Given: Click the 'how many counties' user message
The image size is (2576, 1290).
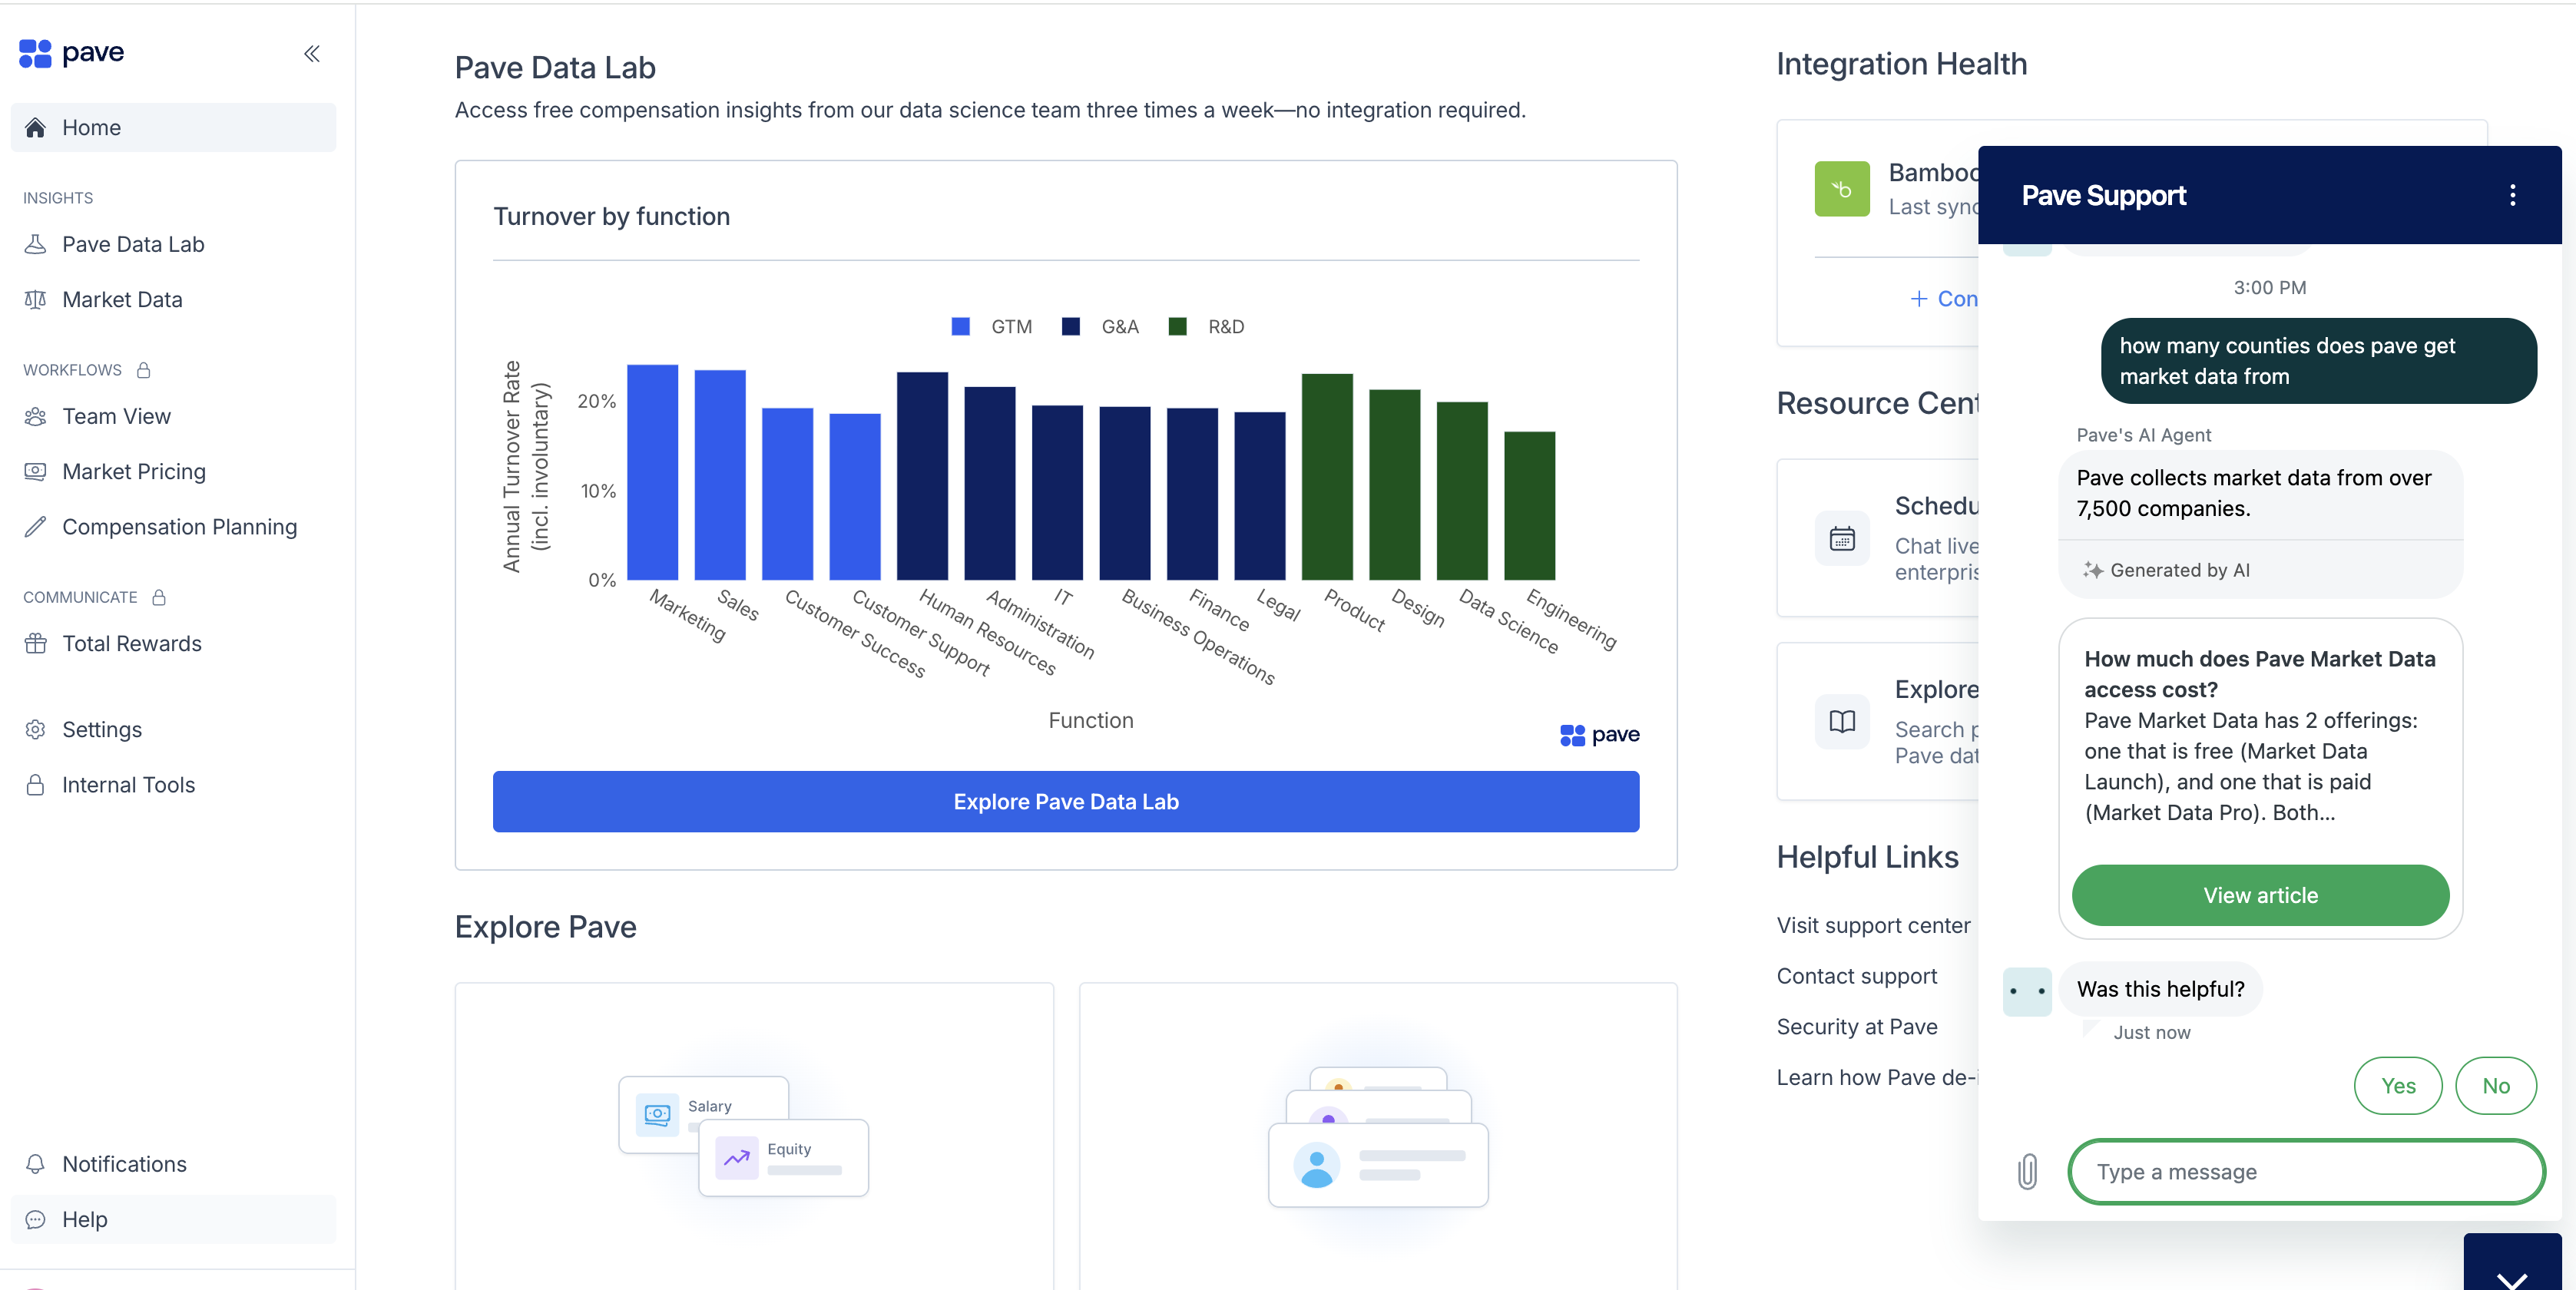Looking at the screenshot, I should [2318, 361].
